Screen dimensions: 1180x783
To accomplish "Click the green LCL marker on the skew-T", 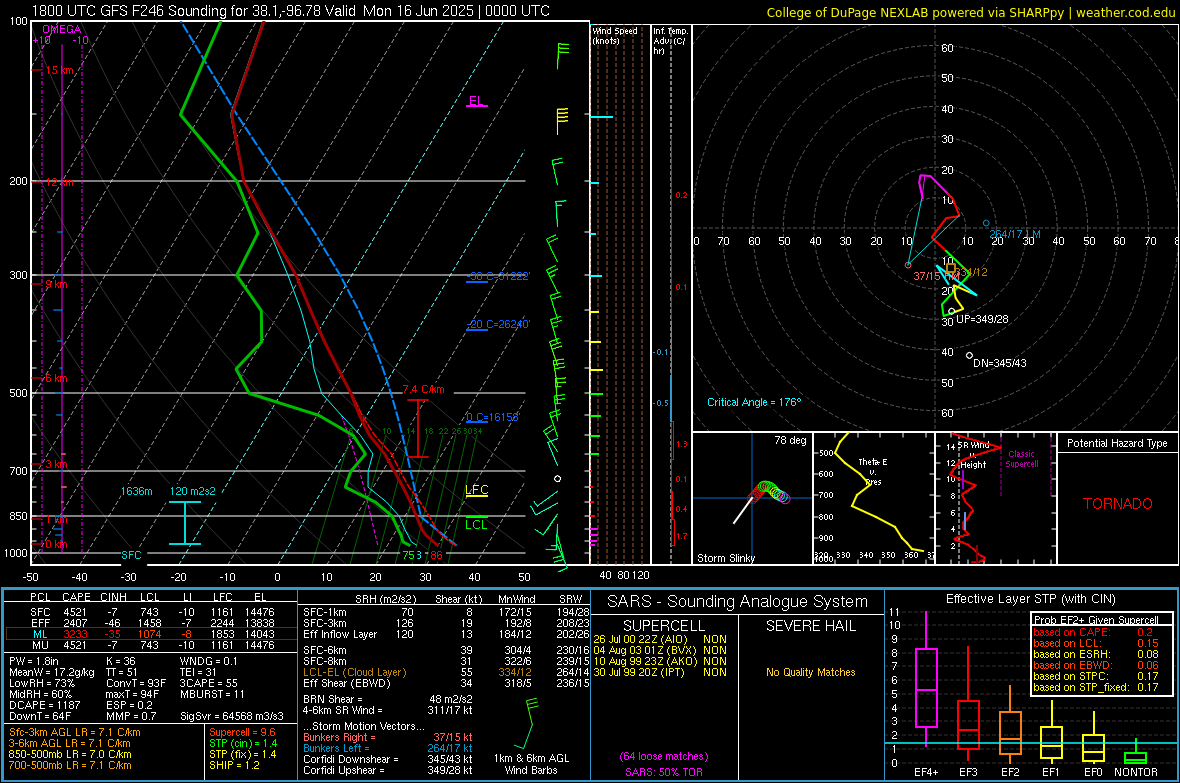I will click(476, 525).
